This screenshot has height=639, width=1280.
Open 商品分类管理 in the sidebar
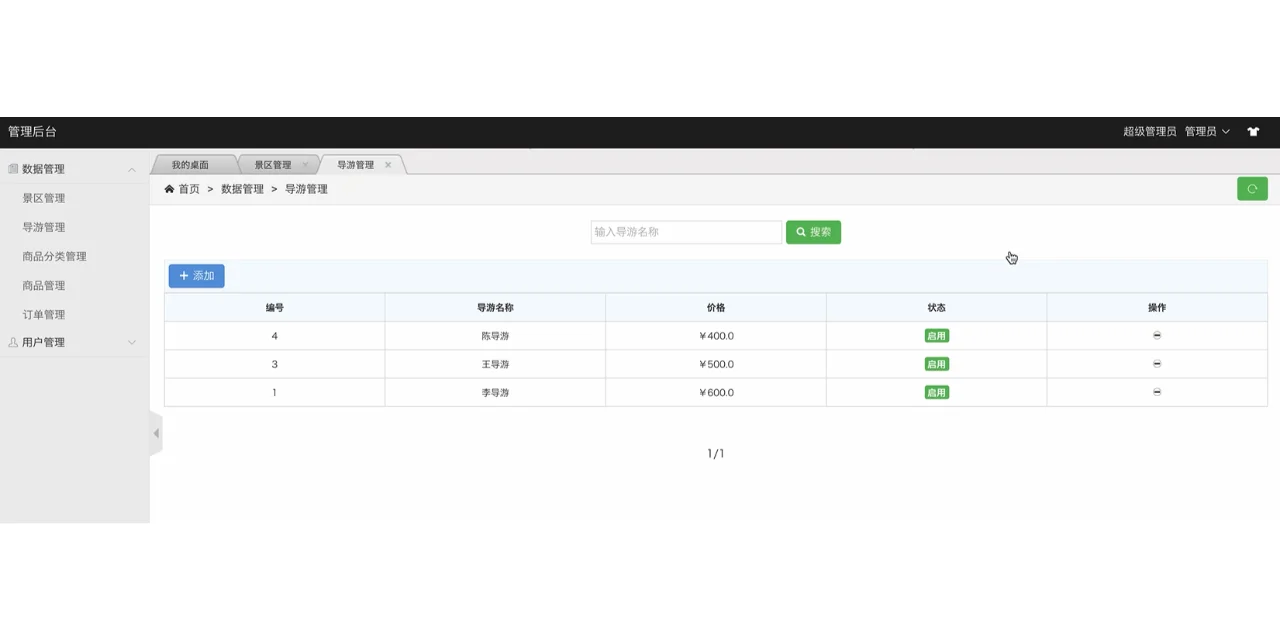[55, 256]
